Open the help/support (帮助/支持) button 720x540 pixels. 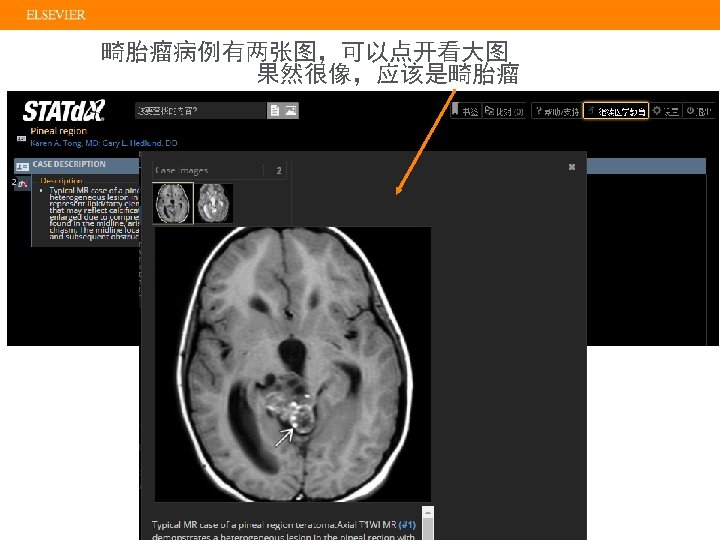point(557,111)
